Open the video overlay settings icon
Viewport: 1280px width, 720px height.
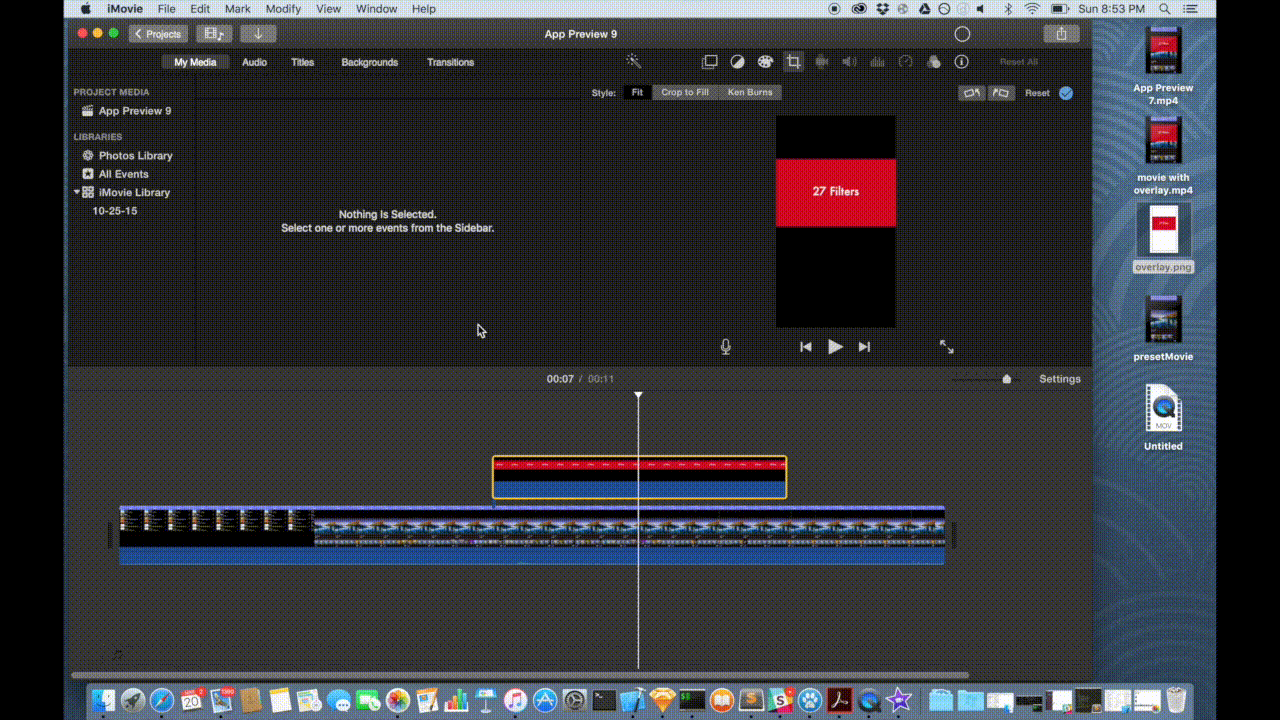709,61
